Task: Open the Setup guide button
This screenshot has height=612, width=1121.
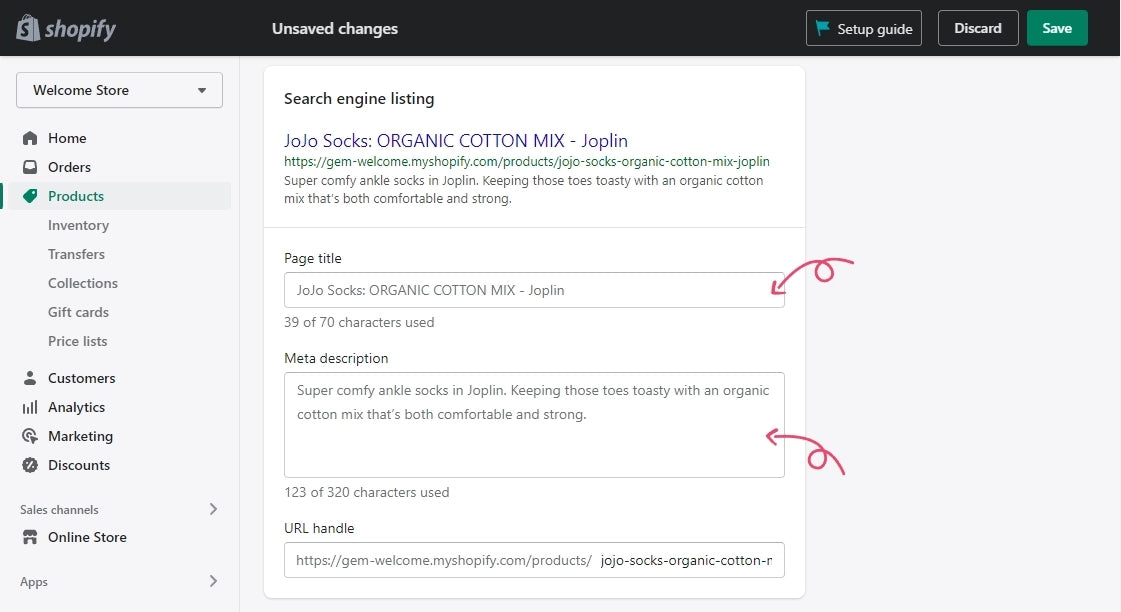Action: pos(864,28)
